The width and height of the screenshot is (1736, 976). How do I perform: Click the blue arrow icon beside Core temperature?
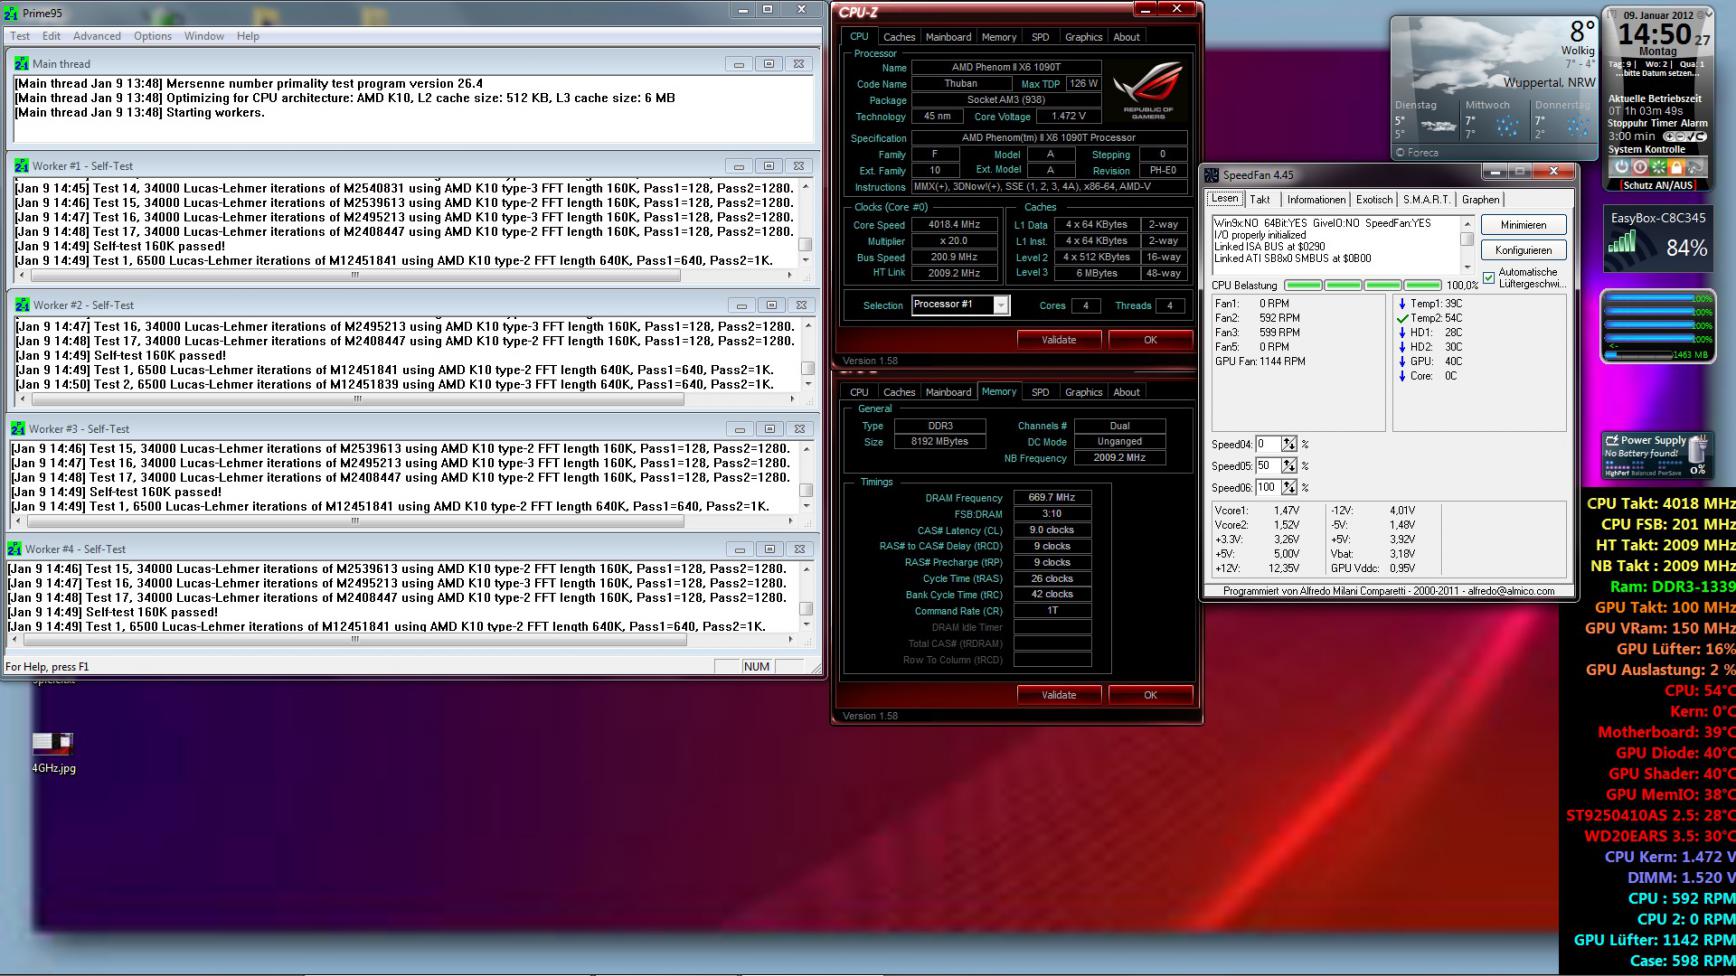[x=1402, y=376]
